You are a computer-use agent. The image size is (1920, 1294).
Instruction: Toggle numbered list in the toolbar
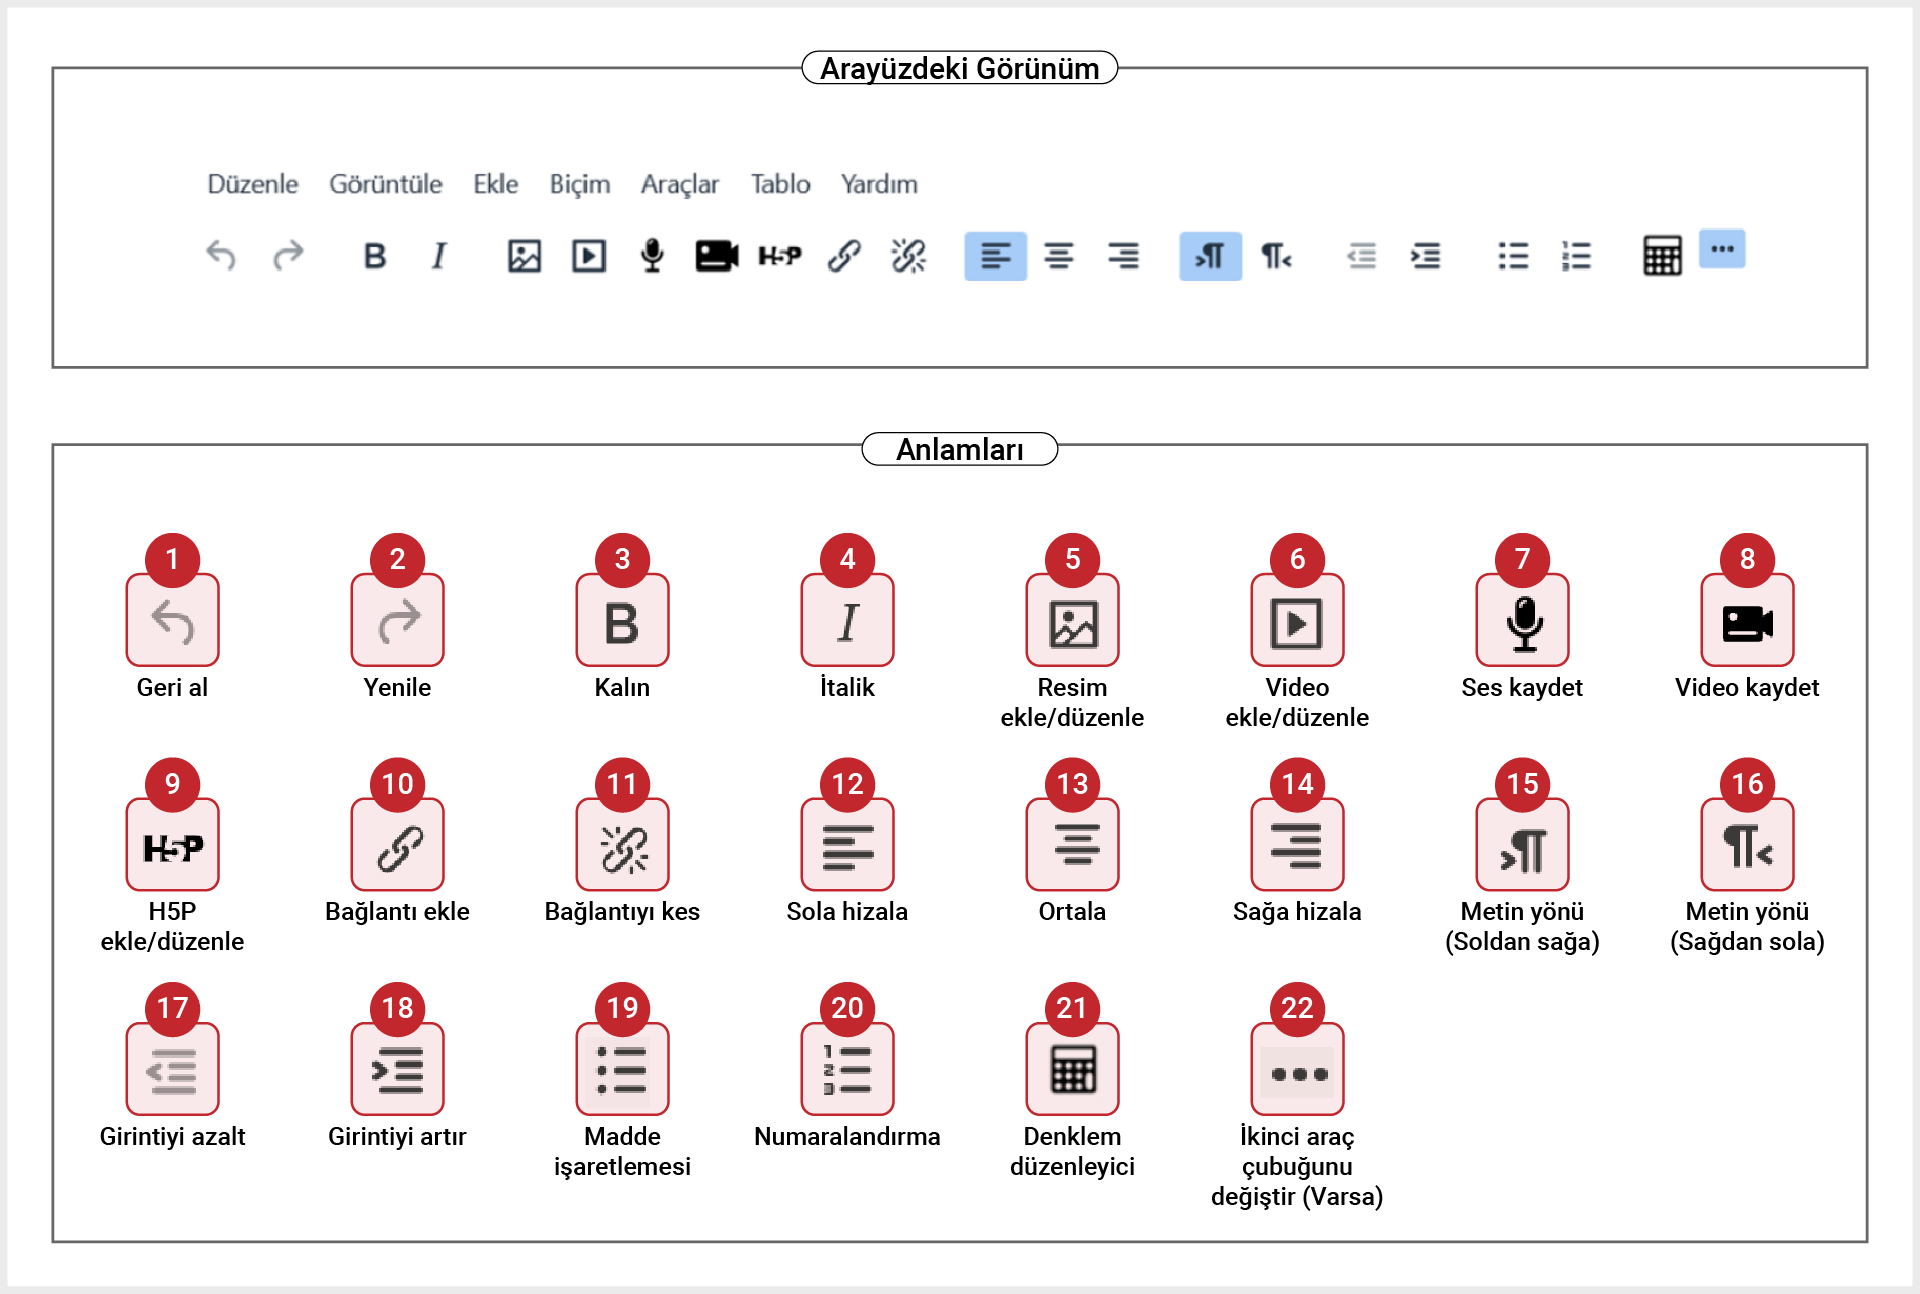click(1577, 256)
